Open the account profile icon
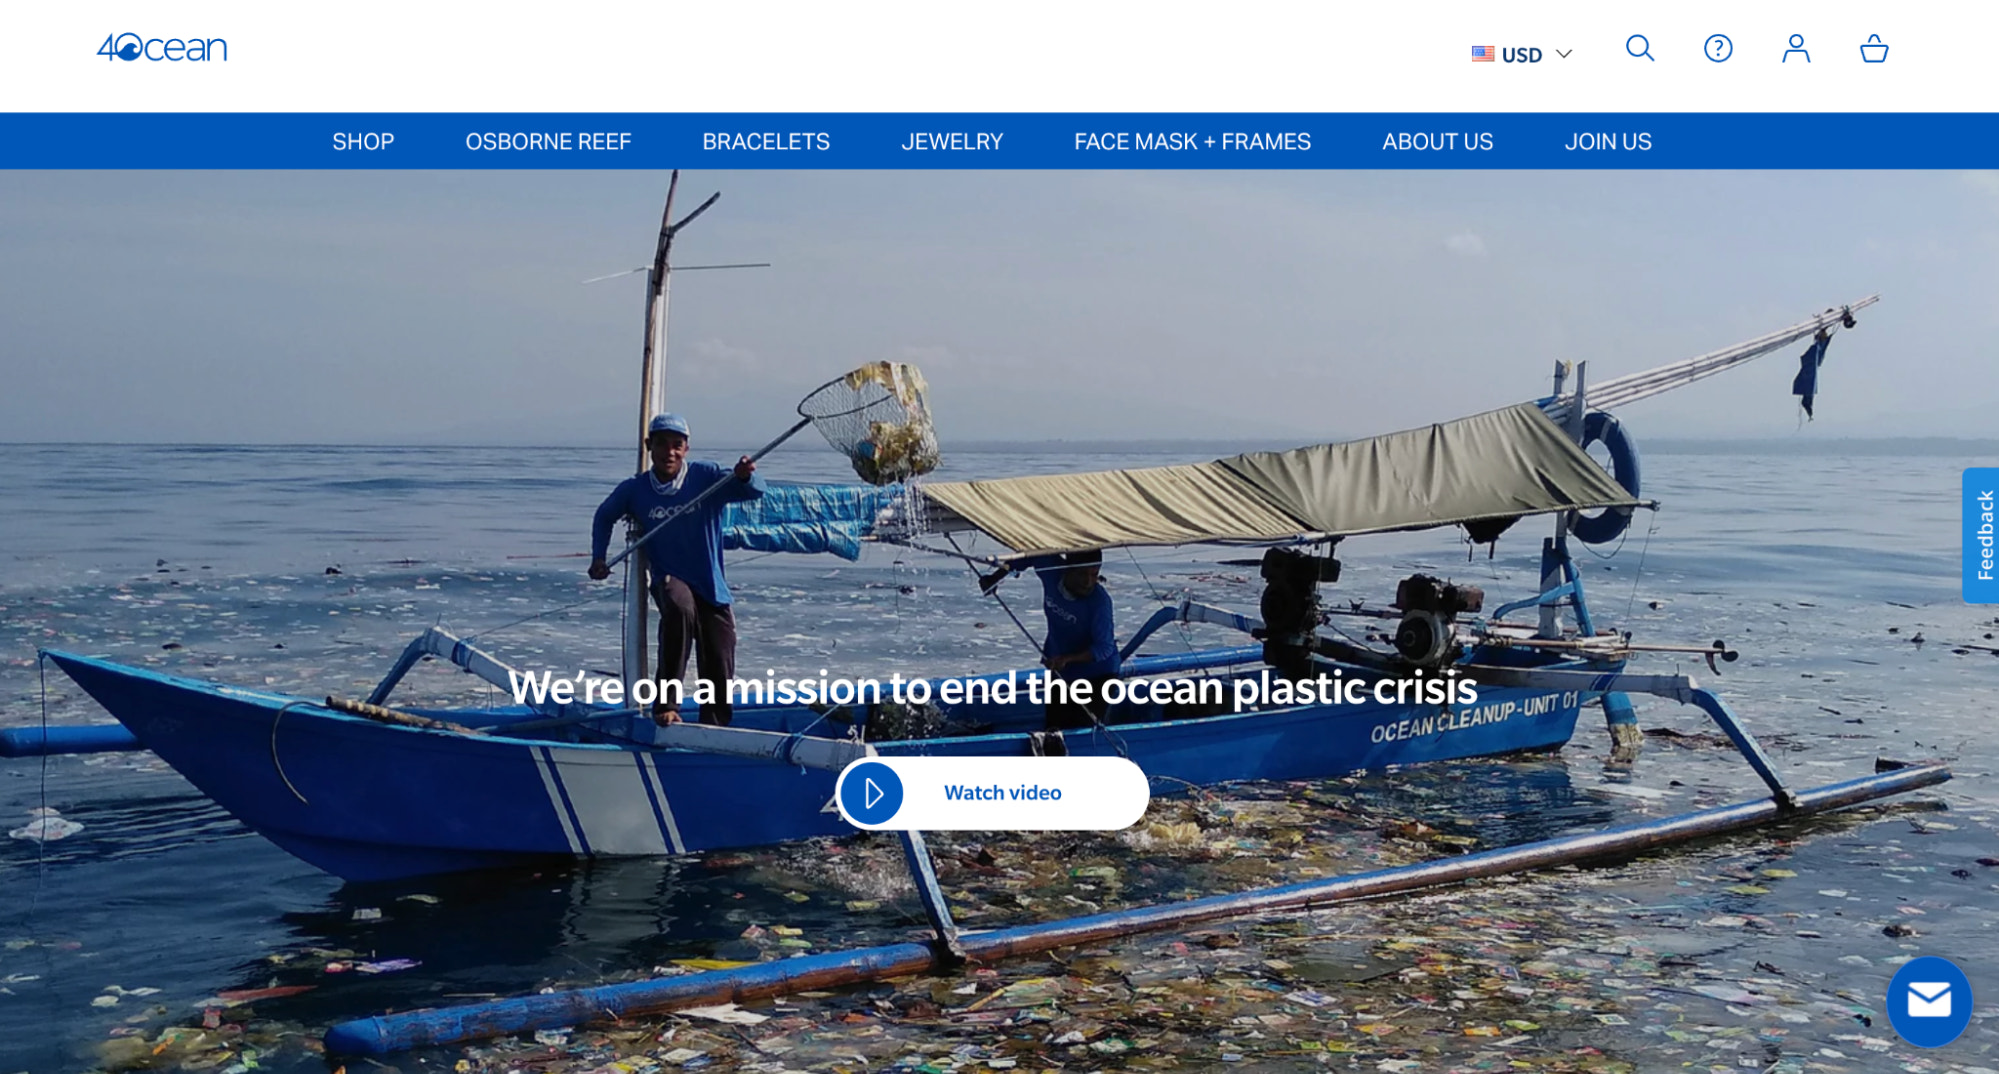 1796,48
